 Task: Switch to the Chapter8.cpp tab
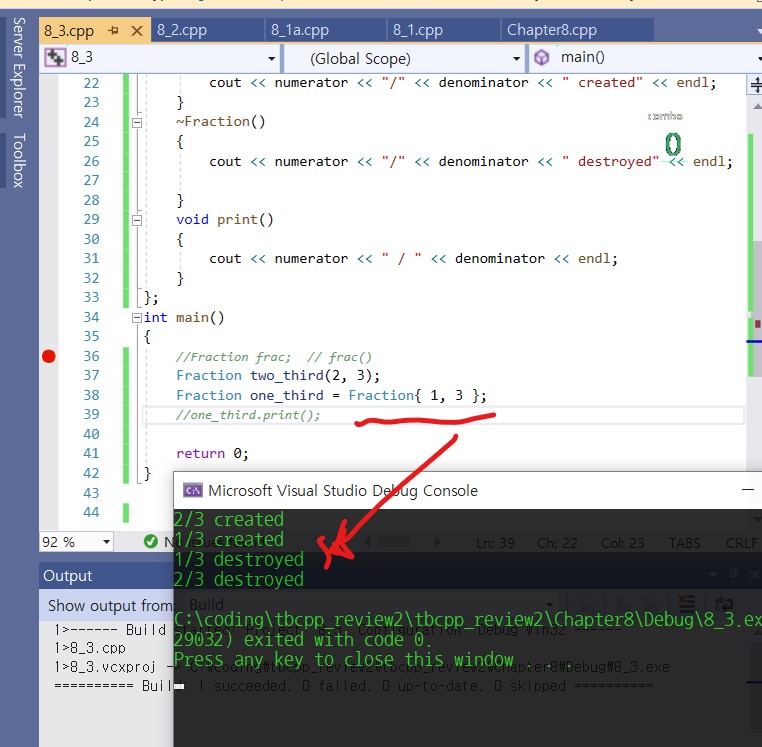[551, 30]
